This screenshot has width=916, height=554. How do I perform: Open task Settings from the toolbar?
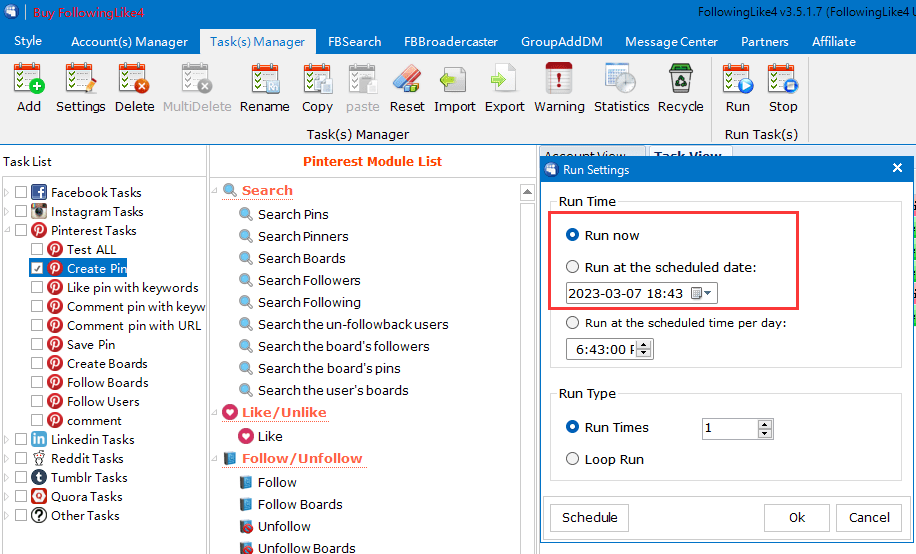click(80, 87)
